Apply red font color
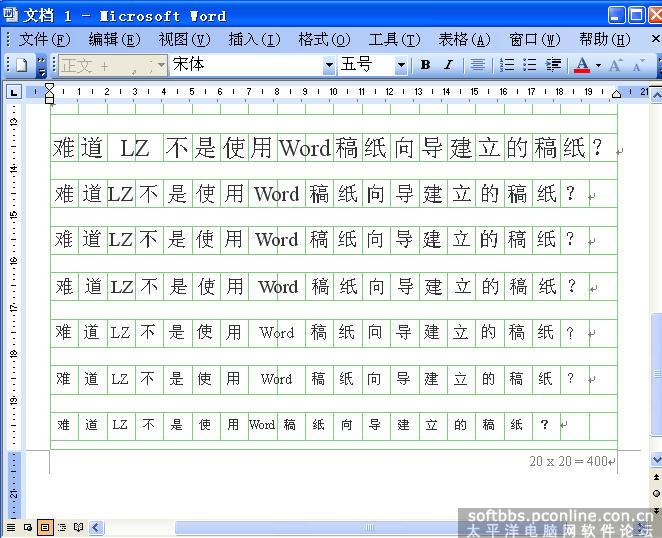The image size is (662, 538). [x=582, y=65]
